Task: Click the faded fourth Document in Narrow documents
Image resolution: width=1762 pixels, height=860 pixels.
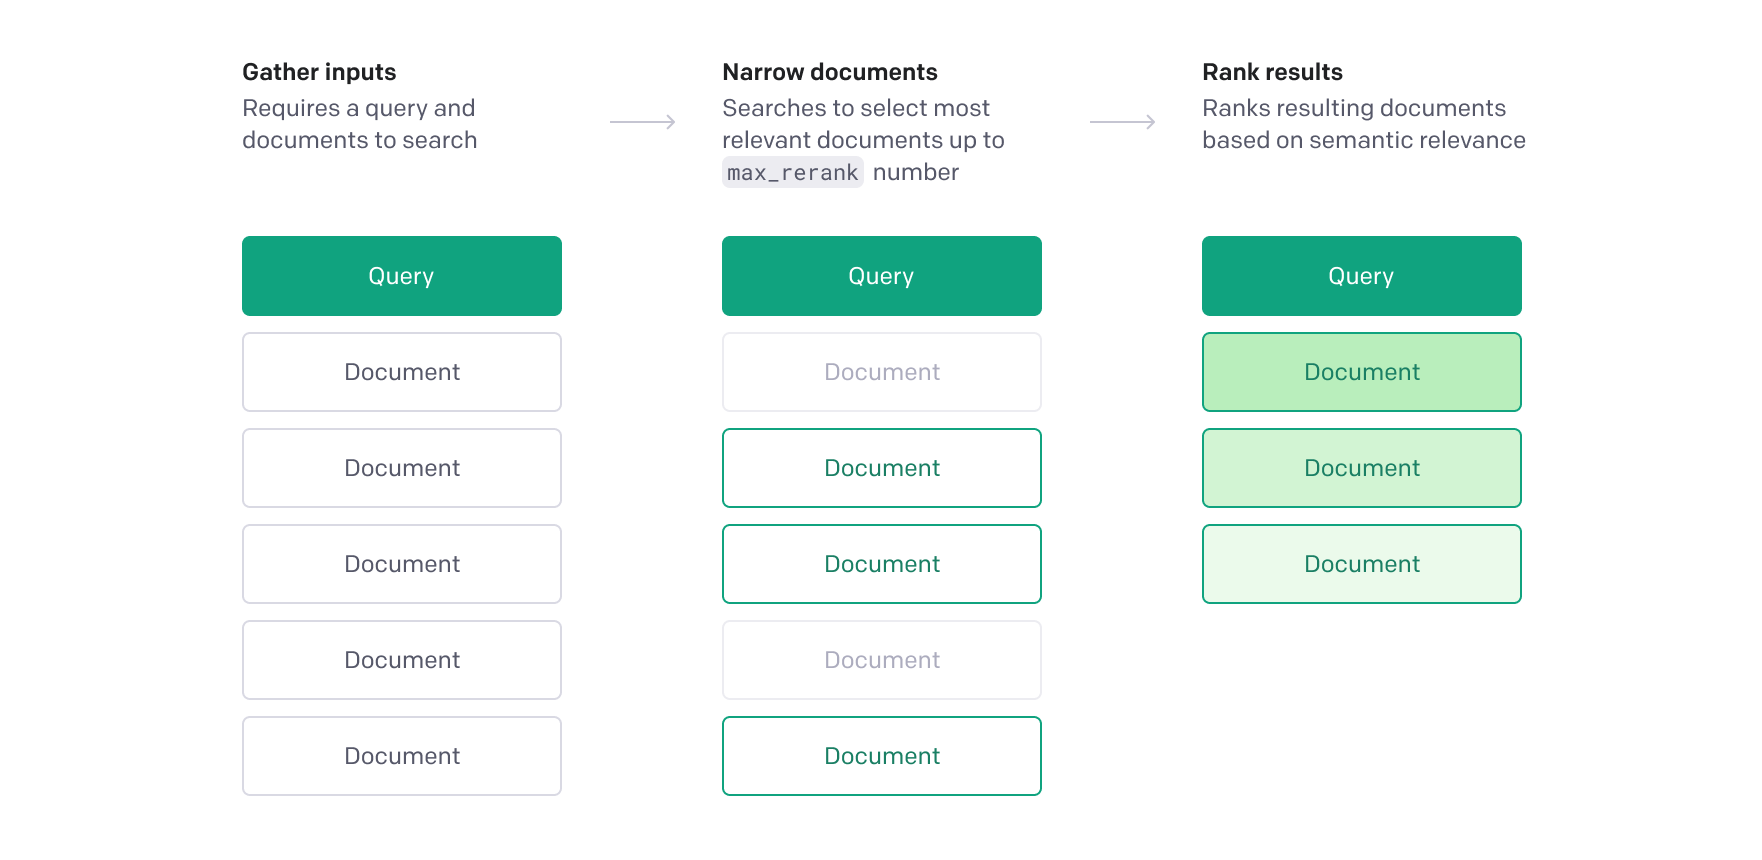Action: pyautogui.click(x=881, y=660)
